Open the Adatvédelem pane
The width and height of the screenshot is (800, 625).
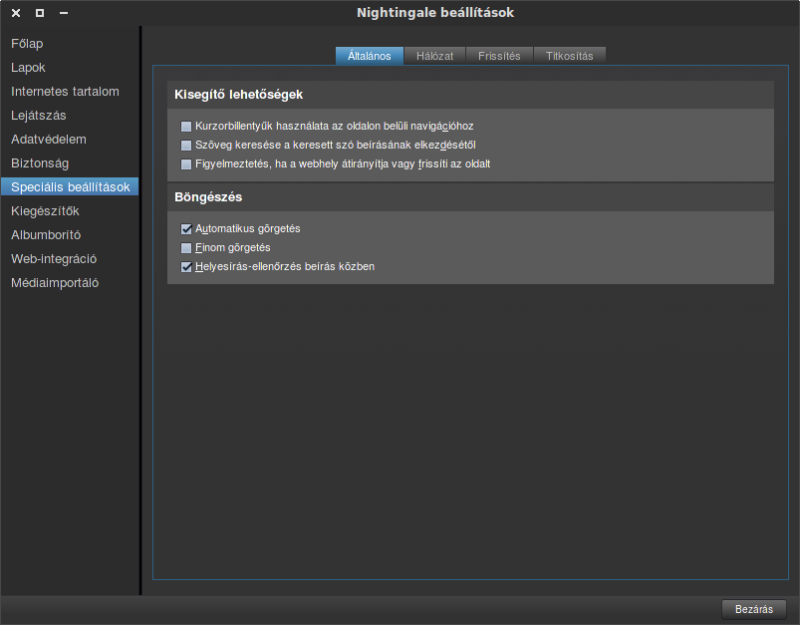[69, 140]
